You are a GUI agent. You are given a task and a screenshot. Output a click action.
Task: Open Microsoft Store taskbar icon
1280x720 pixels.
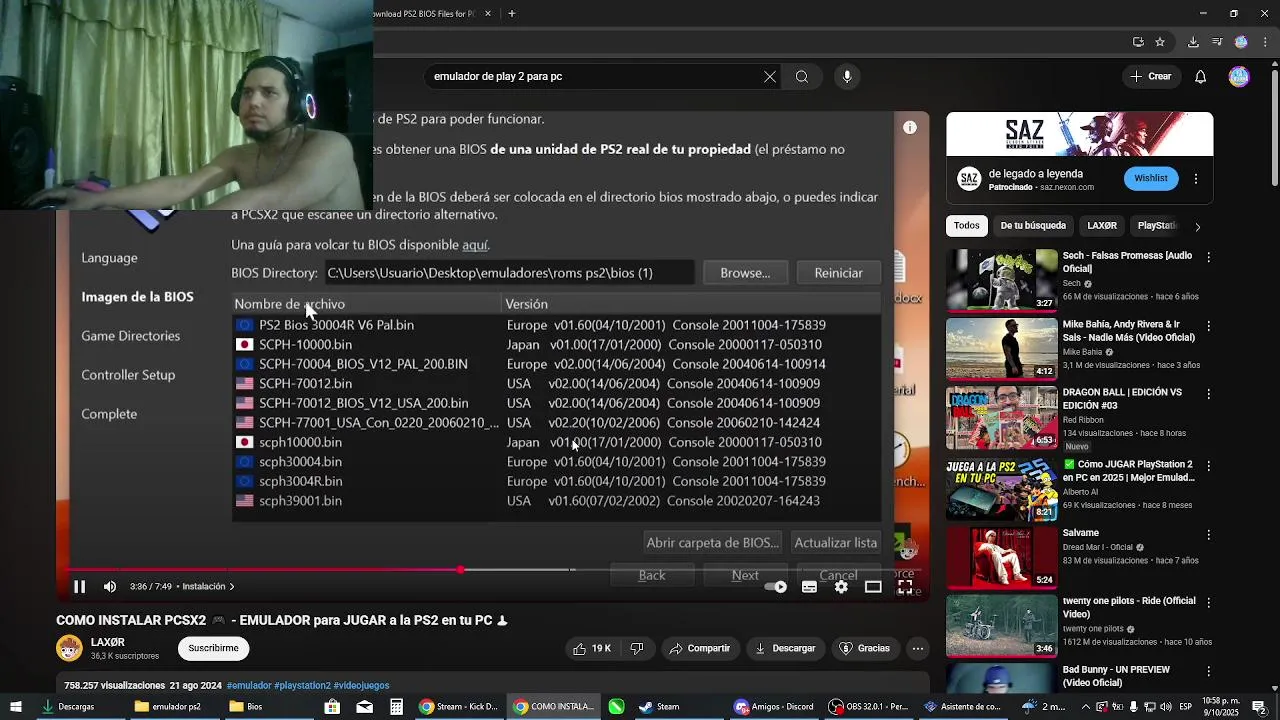point(332,707)
